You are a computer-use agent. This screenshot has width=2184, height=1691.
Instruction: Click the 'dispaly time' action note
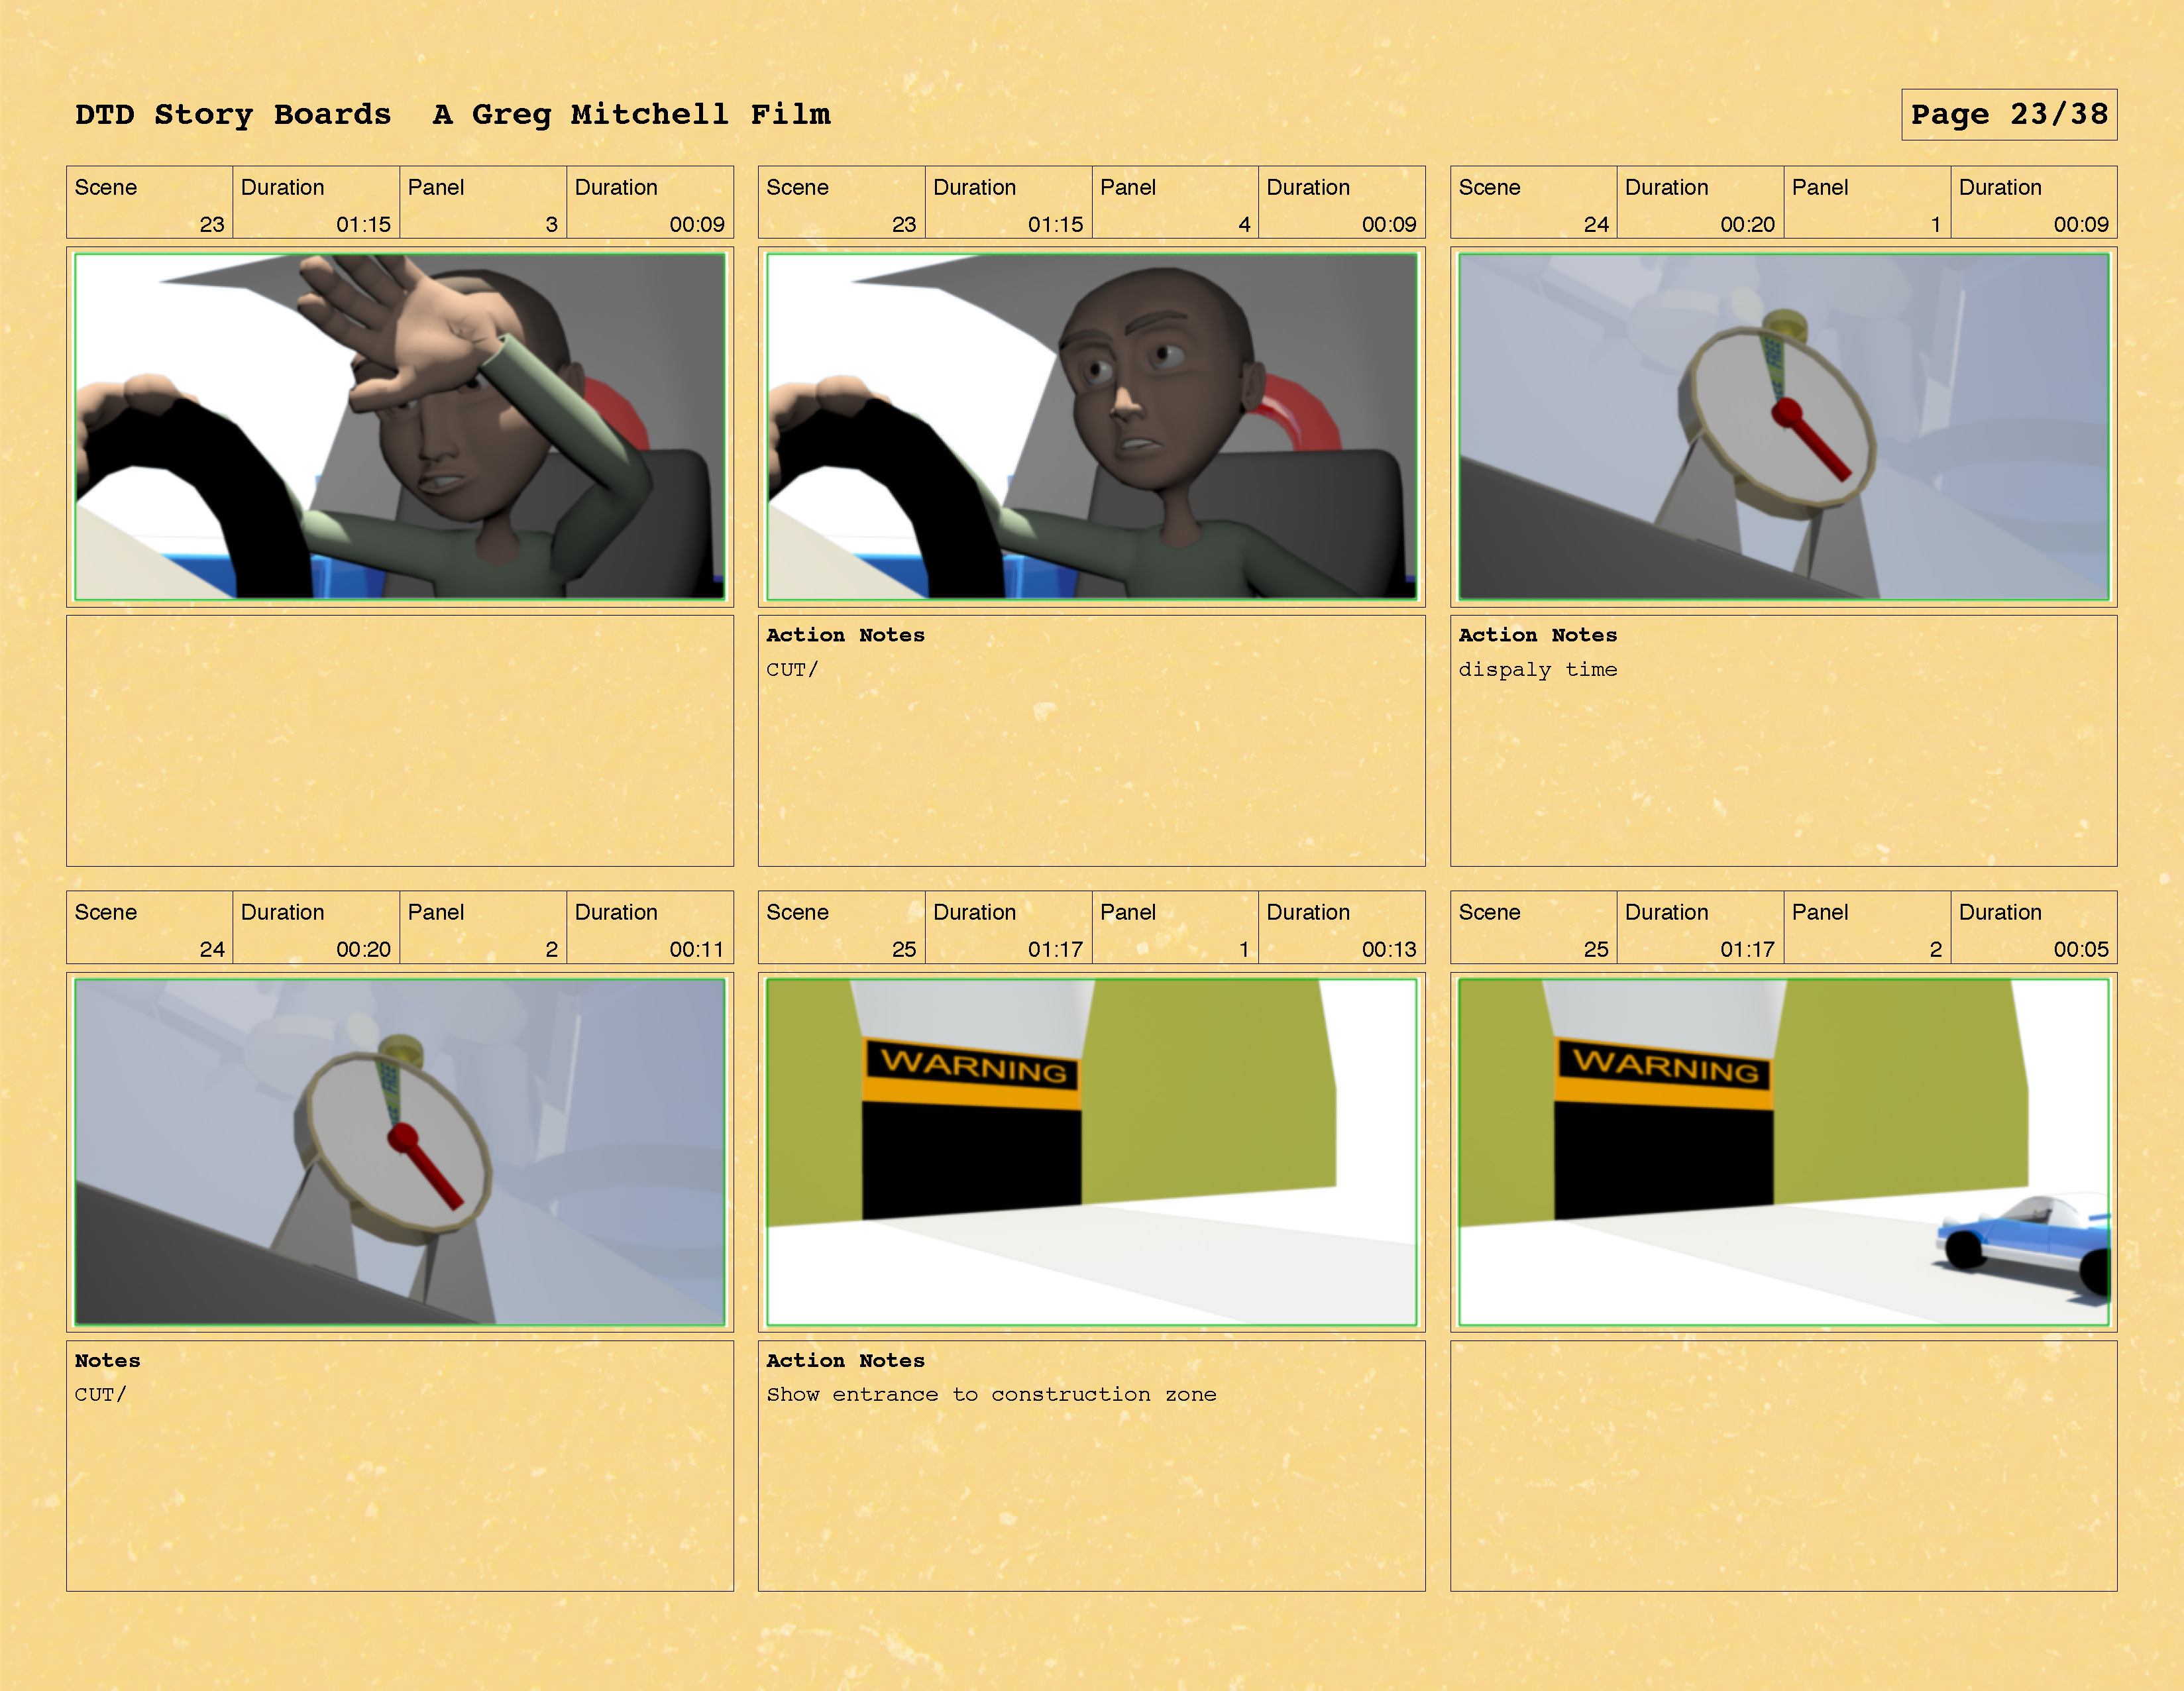(1537, 670)
